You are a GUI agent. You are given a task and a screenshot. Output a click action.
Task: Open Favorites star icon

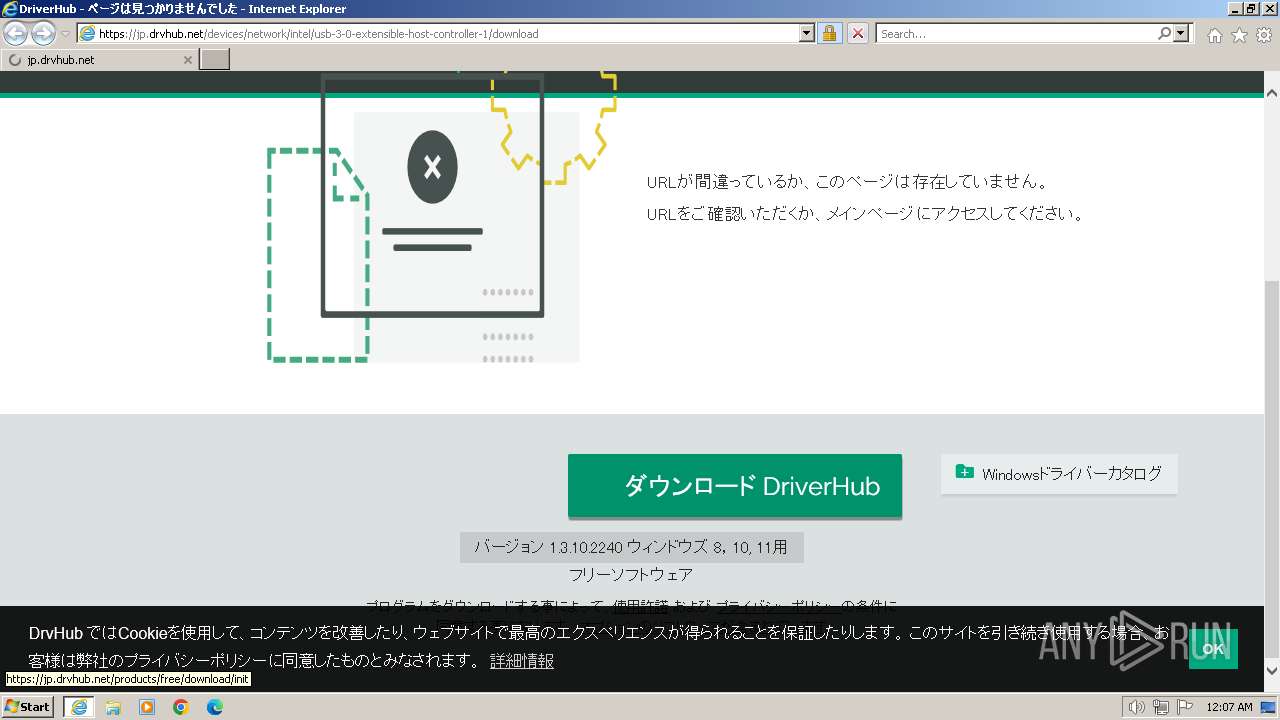click(x=1239, y=35)
